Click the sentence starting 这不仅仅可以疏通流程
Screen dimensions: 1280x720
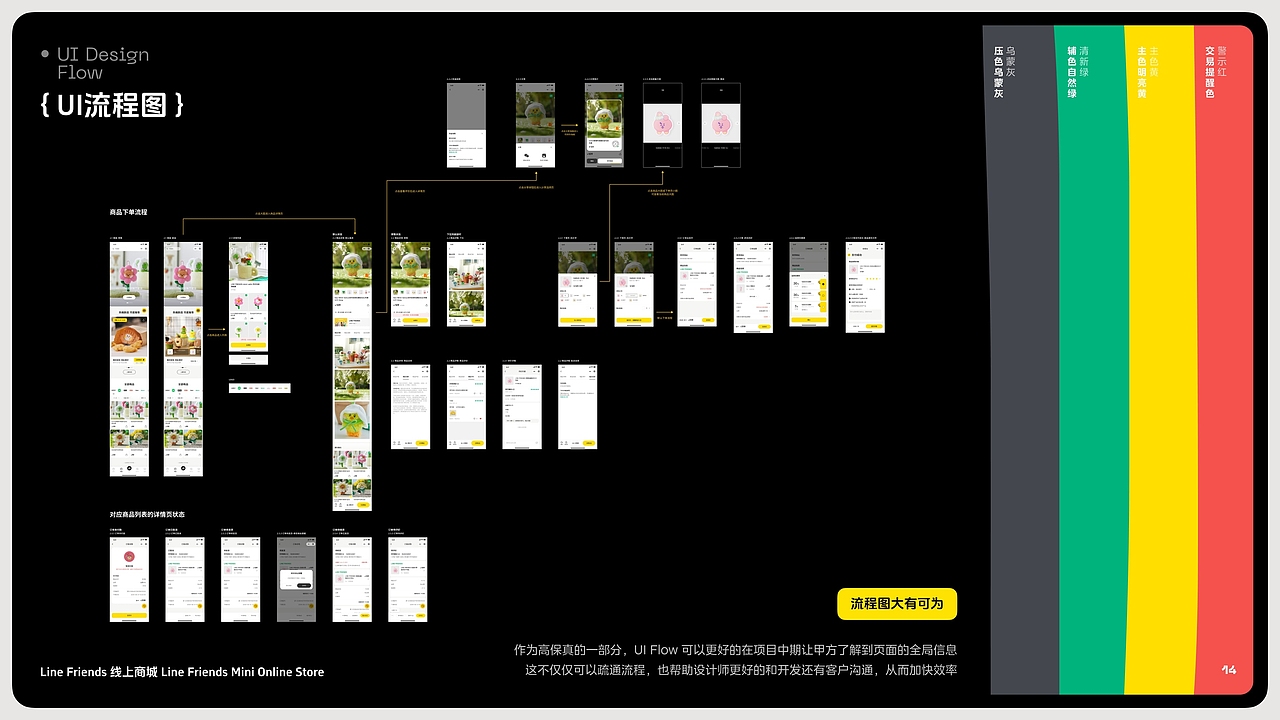741,670
